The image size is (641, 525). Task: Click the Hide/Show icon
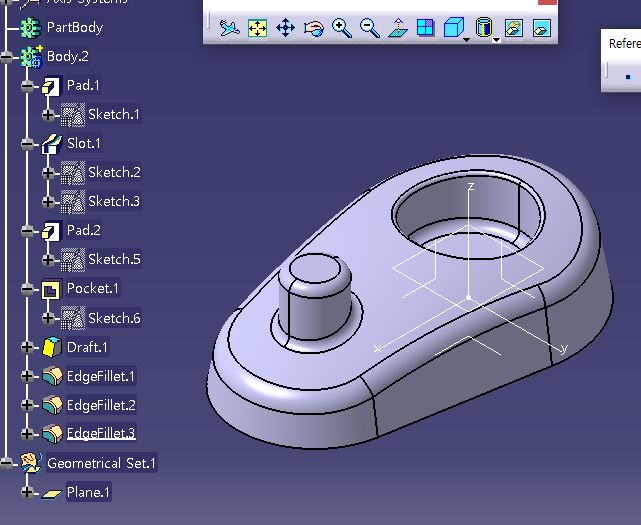[x=514, y=28]
